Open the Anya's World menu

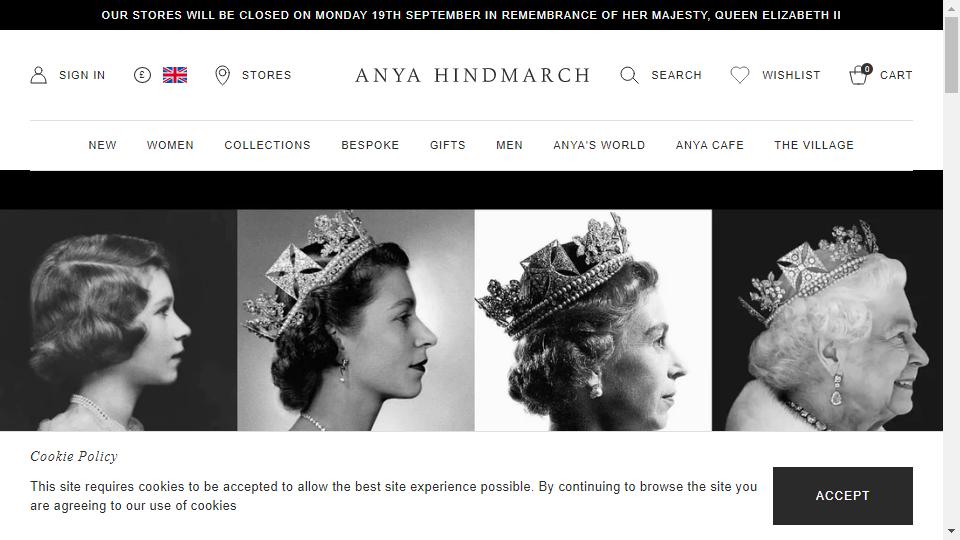point(599,145)
